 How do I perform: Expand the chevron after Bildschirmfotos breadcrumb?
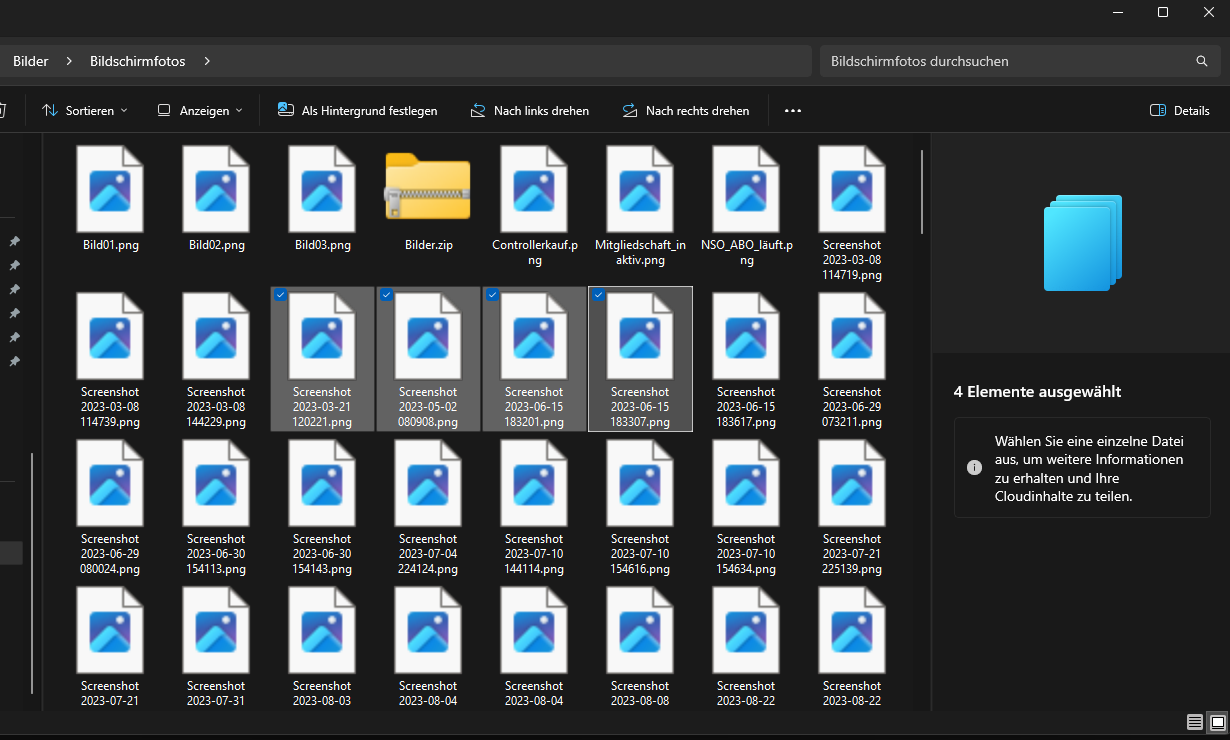point(206,60)
